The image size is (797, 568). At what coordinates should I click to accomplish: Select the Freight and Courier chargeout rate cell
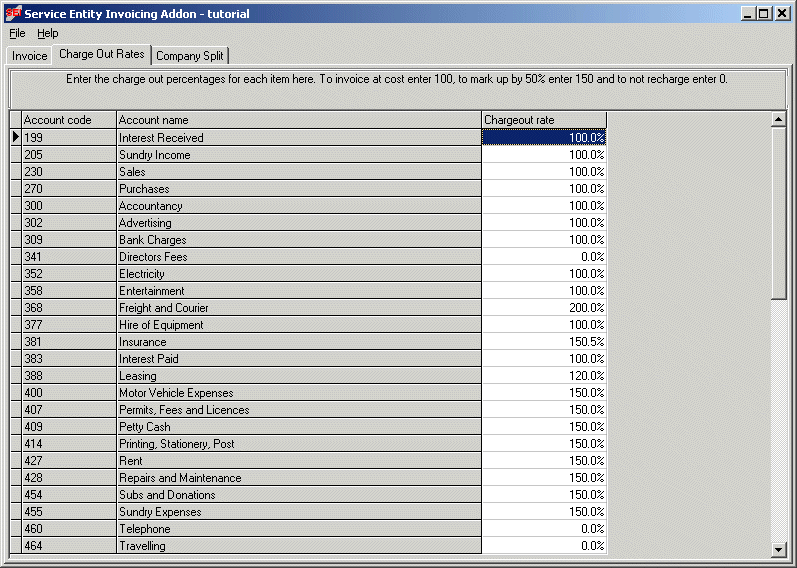(x=544, y=308)
